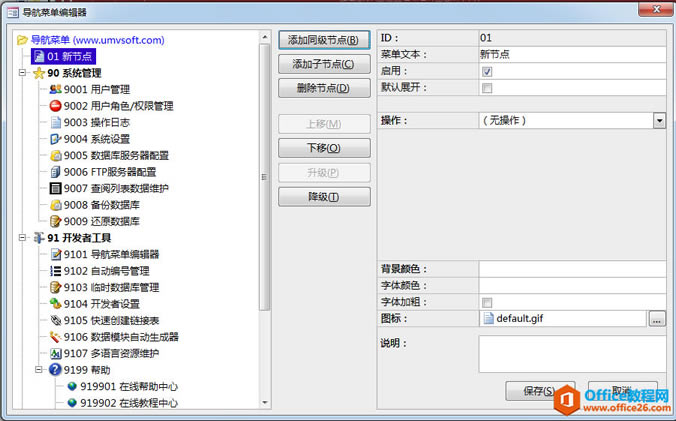Click the wand icon of 9106 数据模块自动生成器
Screen dimensions: 676x421
point(56,337)
